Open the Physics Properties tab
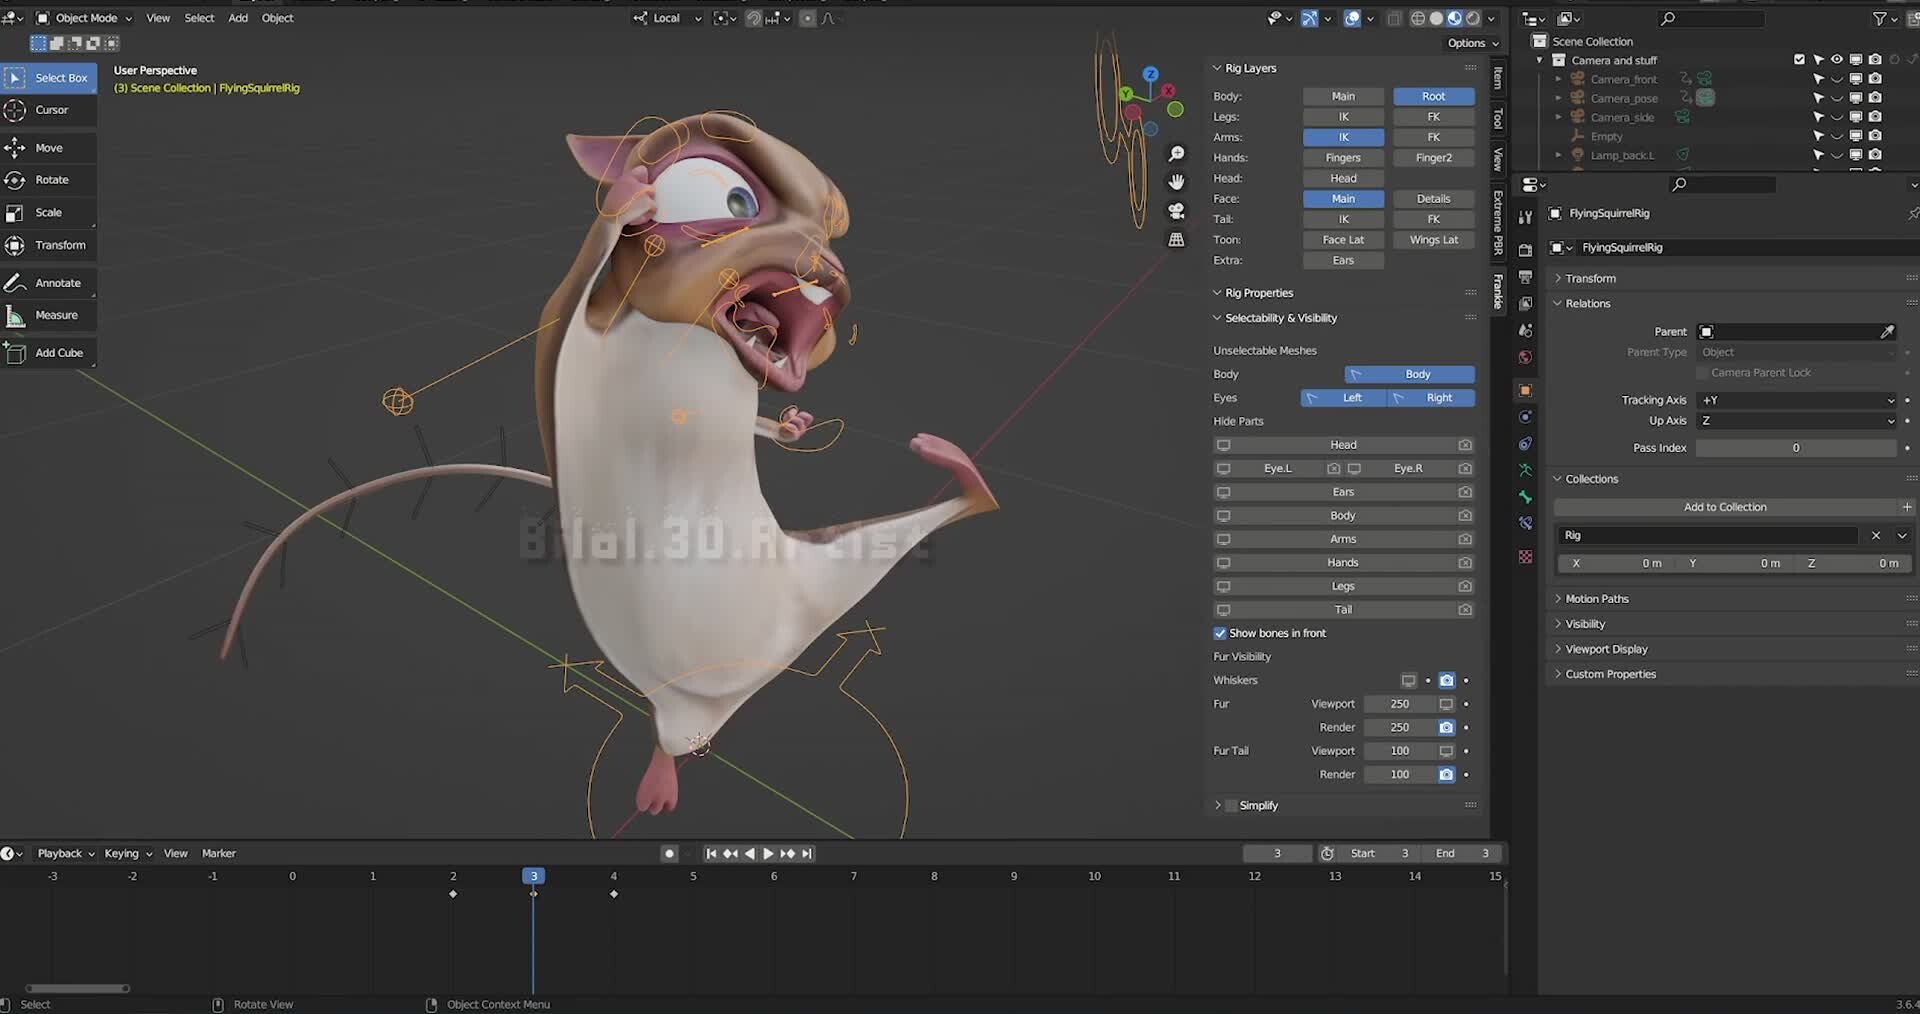Screen dimensions: 1920x1014 (x=1525, y=417)
